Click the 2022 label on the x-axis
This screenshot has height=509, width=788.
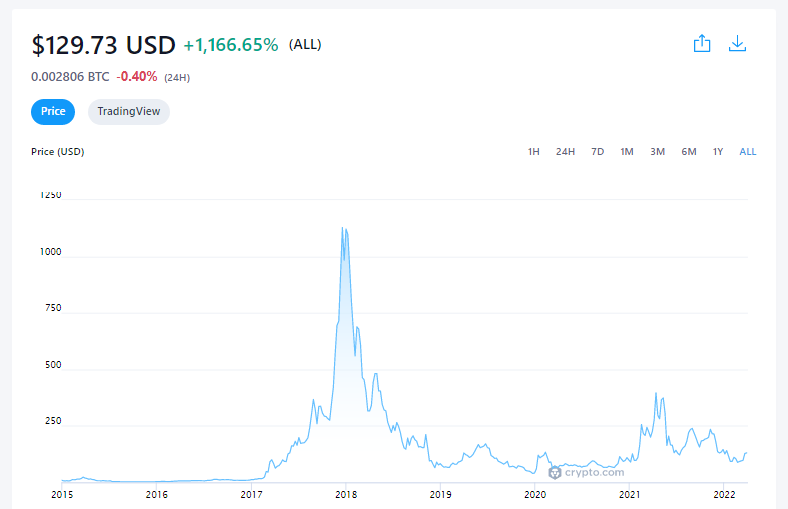pos(724,495)
